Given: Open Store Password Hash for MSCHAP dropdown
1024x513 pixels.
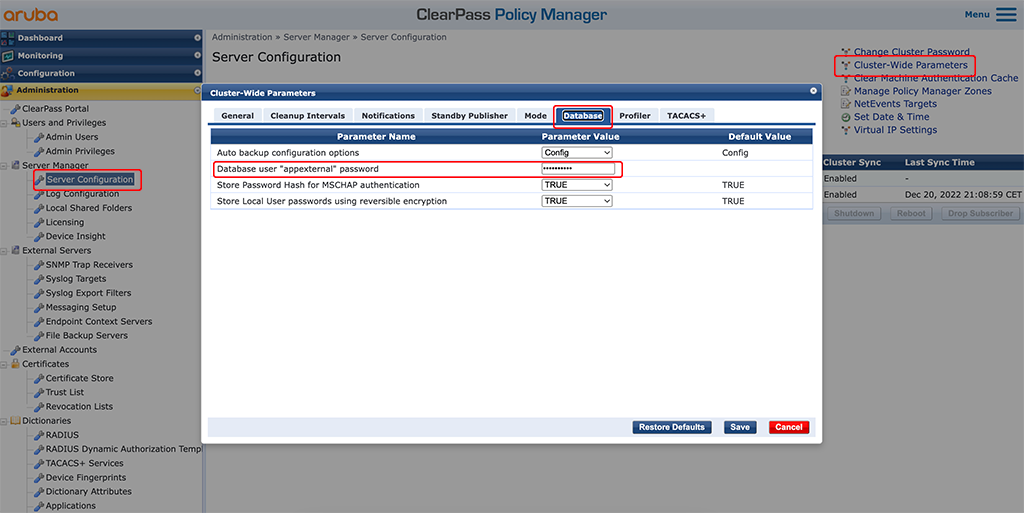Looking at the screenshot, I should pos(577,185).
